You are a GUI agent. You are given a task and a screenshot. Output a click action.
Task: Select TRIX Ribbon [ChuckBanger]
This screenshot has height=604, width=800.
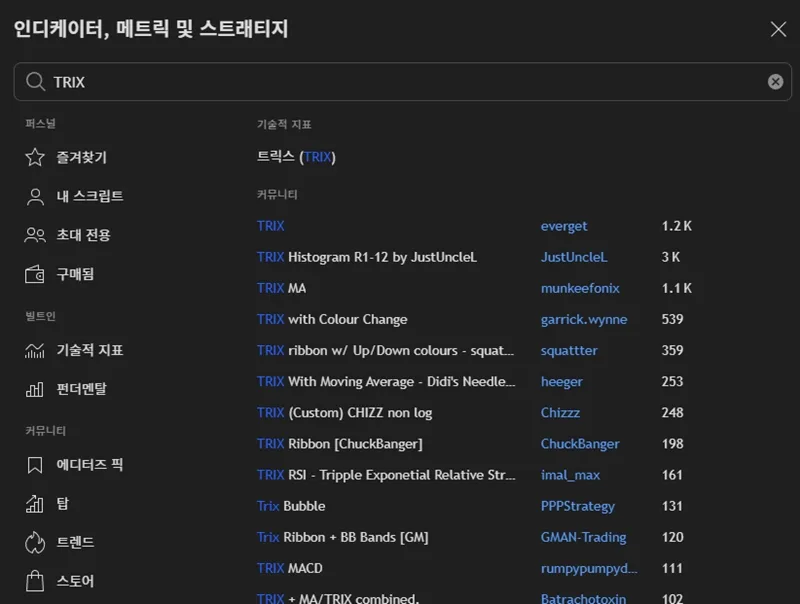340,444
